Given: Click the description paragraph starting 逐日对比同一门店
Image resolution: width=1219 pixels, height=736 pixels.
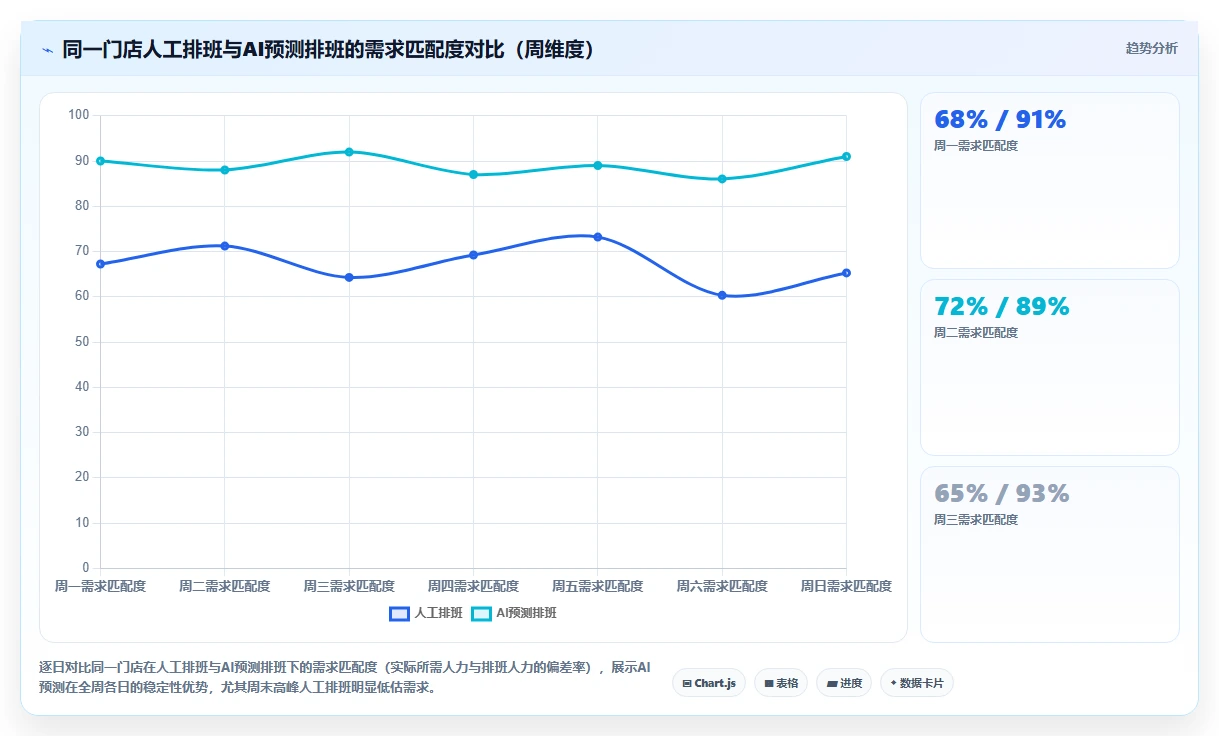Looking at the screenshot, I should click(x=345, y=677).
